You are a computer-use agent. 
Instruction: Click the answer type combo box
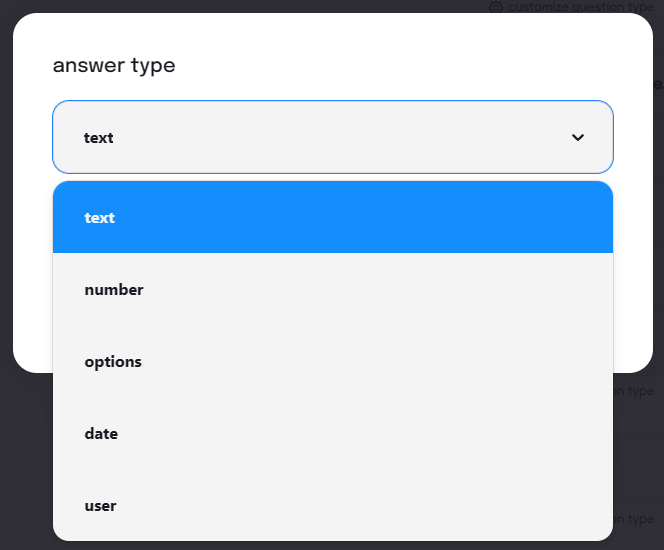click(x=333, y=137)
